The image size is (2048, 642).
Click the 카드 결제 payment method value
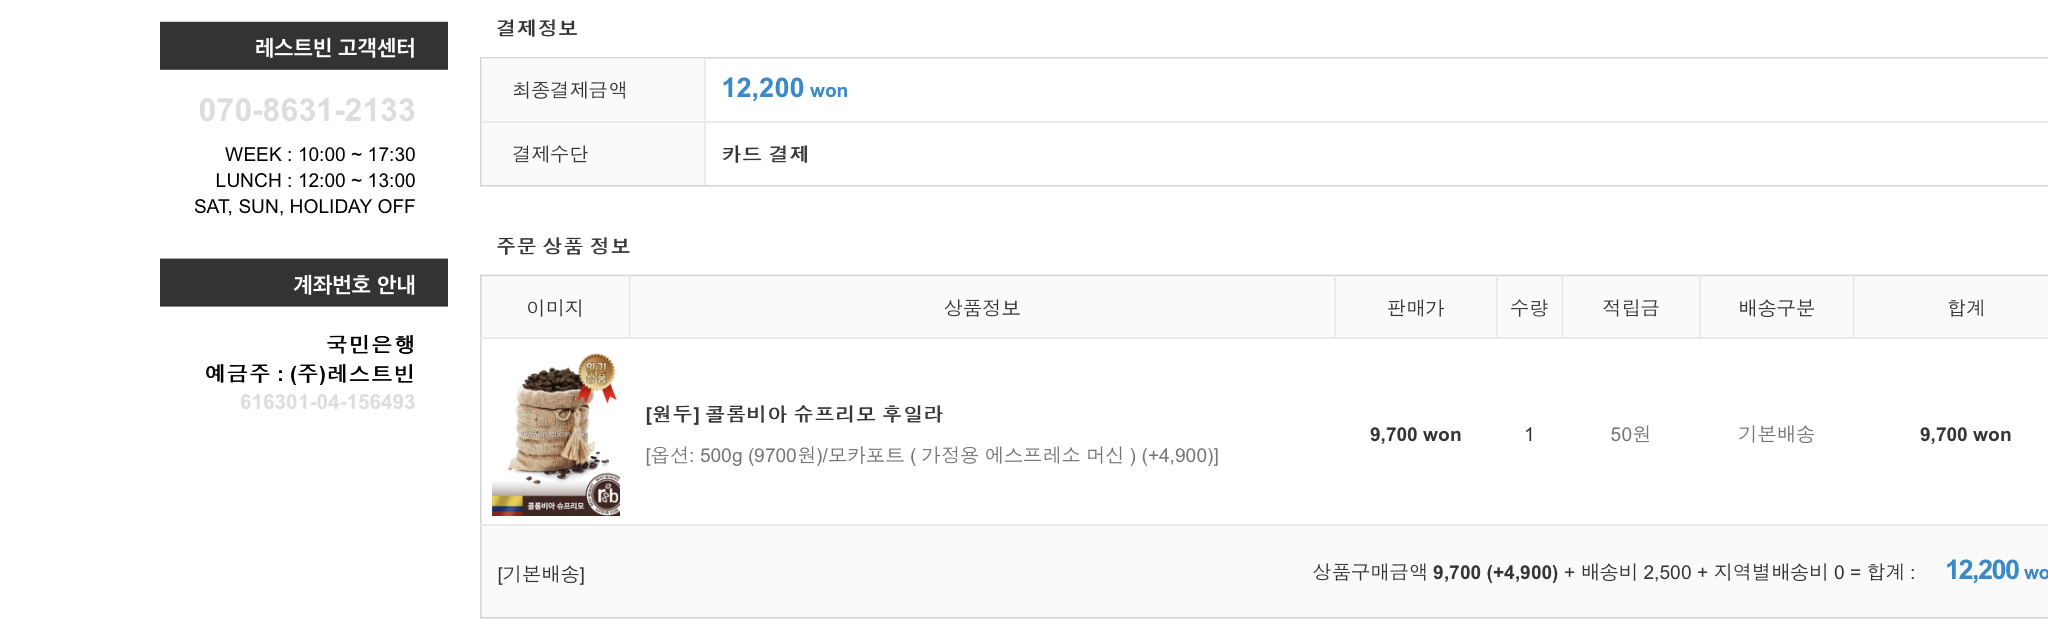765,154
